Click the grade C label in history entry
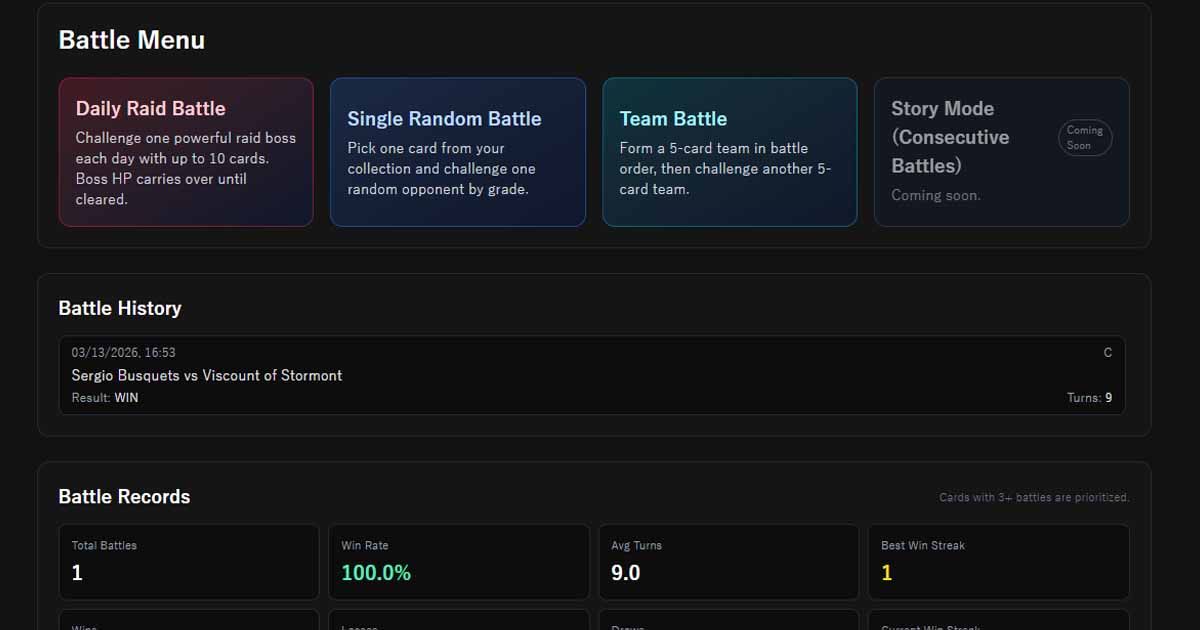The height and width of the screenshot is (630, 1200). 1107,353
